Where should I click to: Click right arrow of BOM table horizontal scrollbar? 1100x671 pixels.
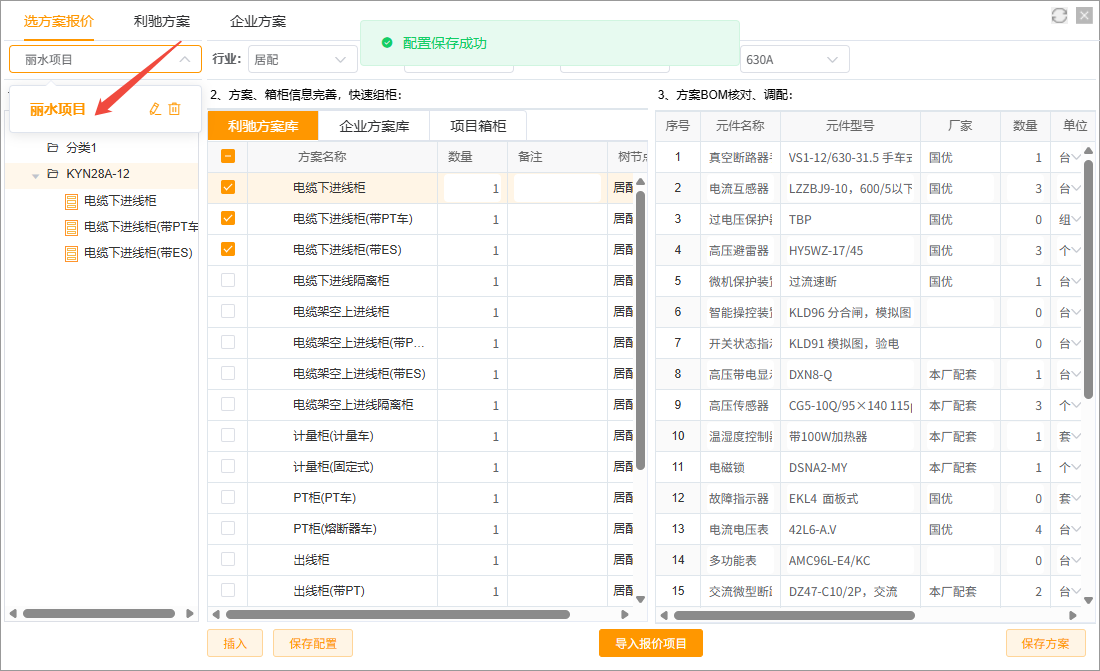click(x=1073, y=616)
